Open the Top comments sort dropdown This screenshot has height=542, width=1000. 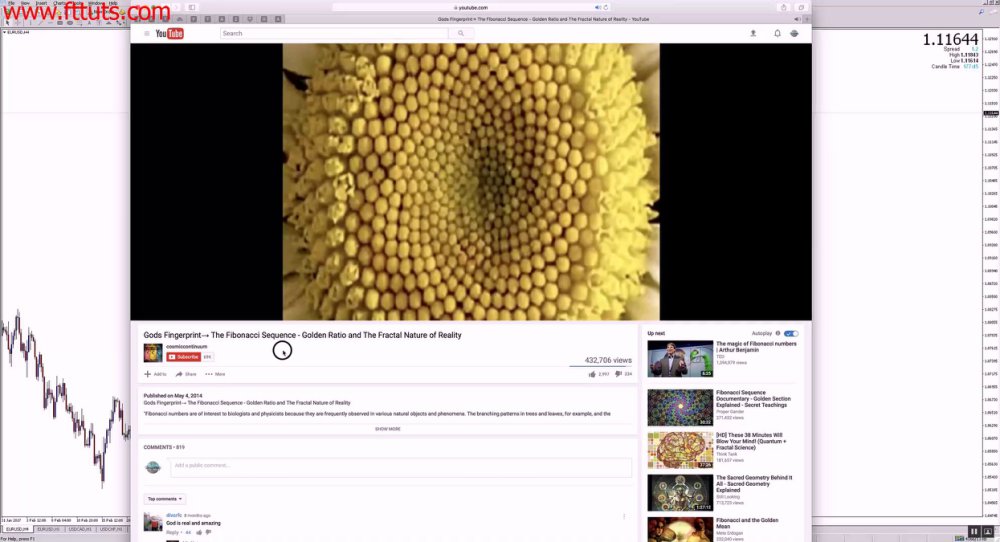coord(165,499)
